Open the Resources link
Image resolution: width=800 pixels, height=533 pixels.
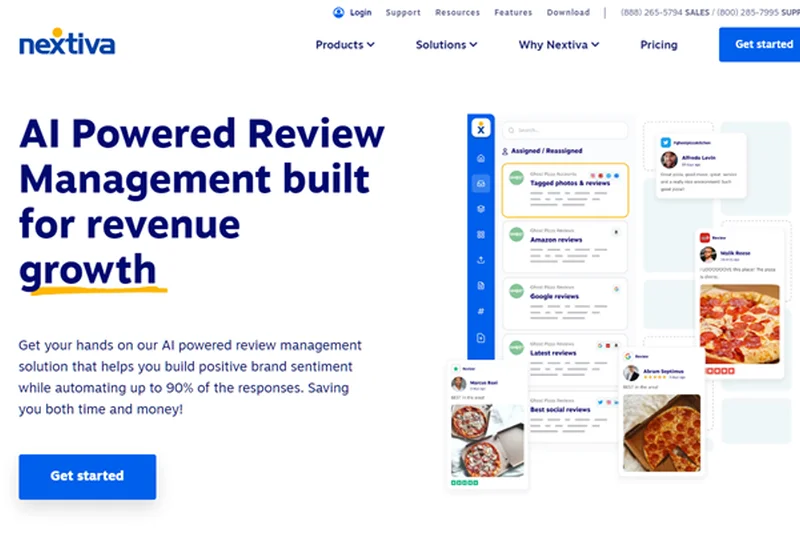[x=457, y=12]
